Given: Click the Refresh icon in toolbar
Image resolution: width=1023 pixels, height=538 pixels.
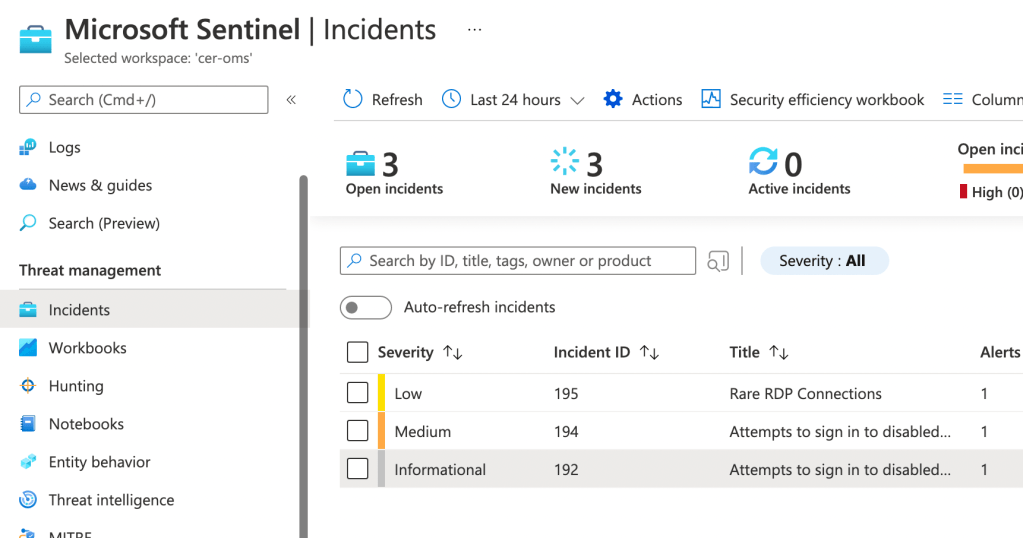Looking at the screenshot, I should tap(352, 99).
